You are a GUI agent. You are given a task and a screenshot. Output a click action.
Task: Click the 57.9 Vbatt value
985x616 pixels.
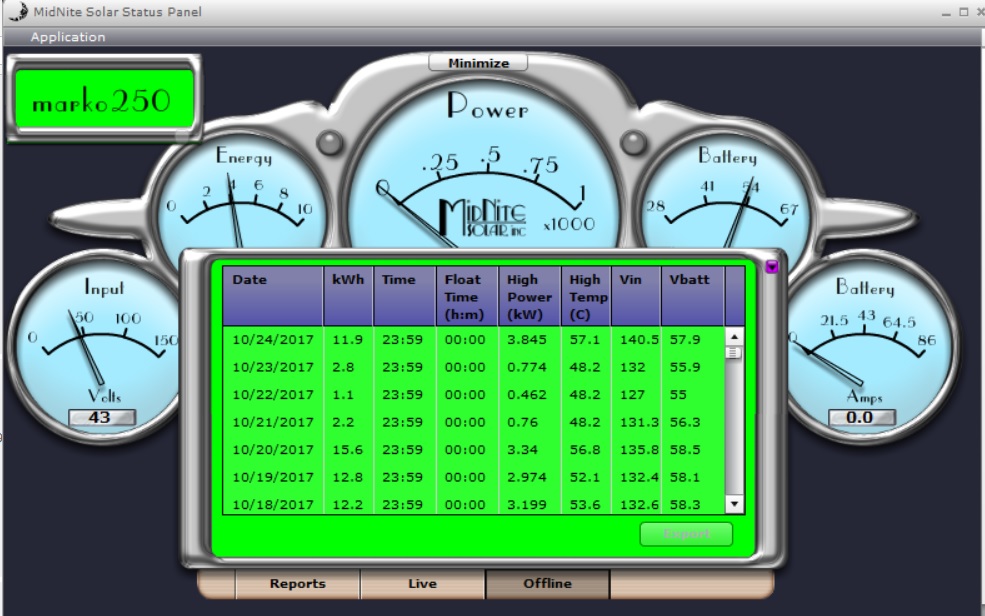(684, 340)
